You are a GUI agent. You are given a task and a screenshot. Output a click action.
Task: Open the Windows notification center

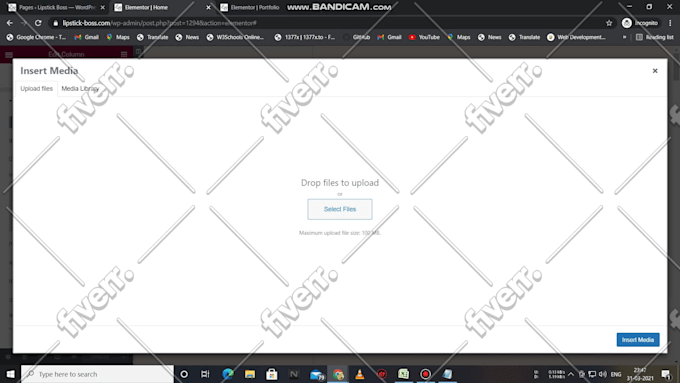[x=667, y=374]
